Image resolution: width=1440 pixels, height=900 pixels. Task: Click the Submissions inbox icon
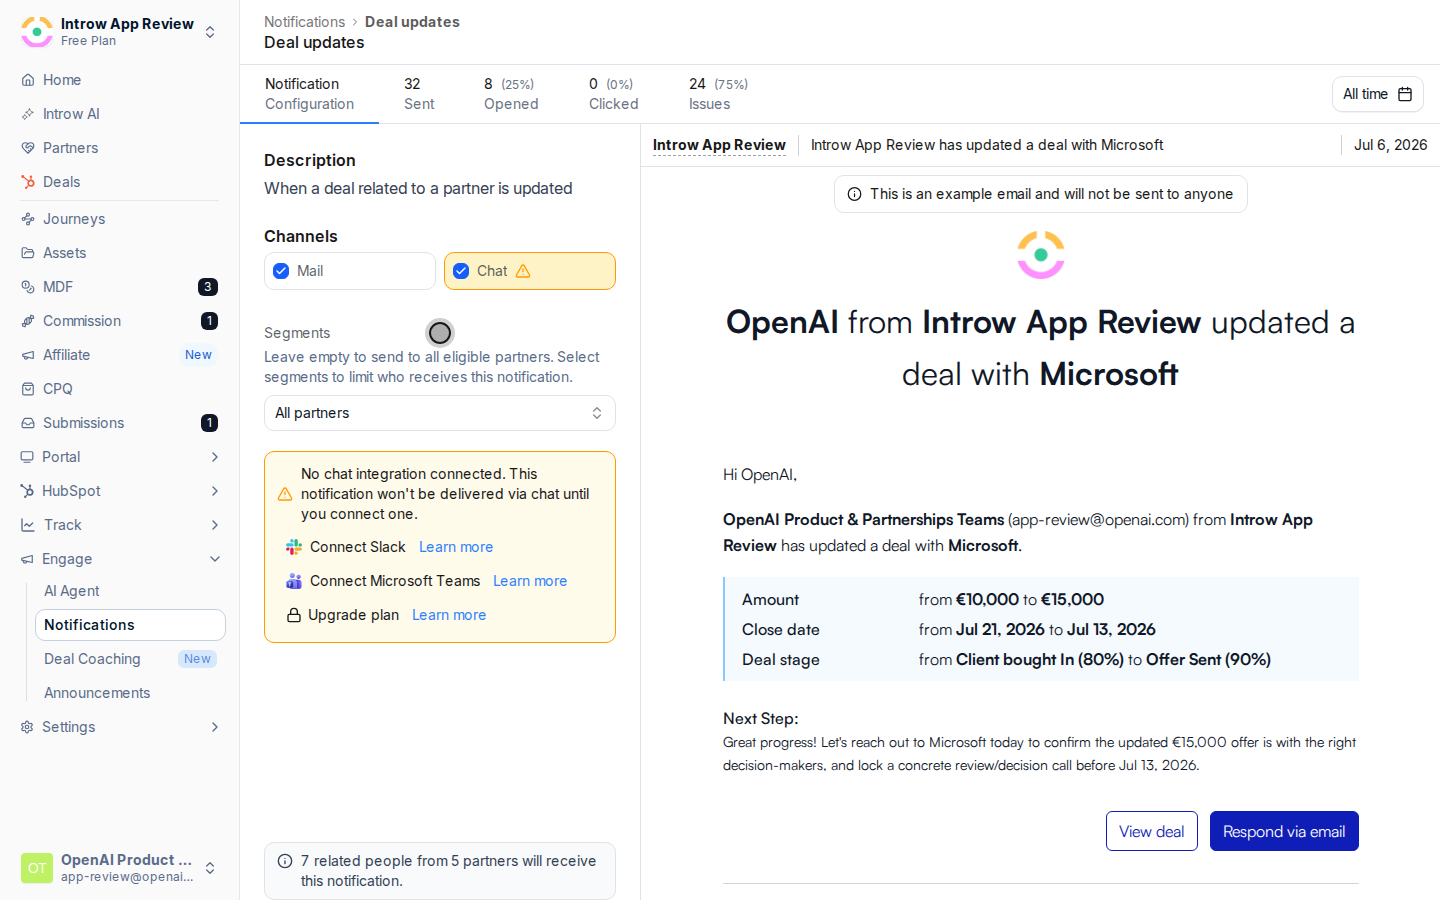pos(28,423)
